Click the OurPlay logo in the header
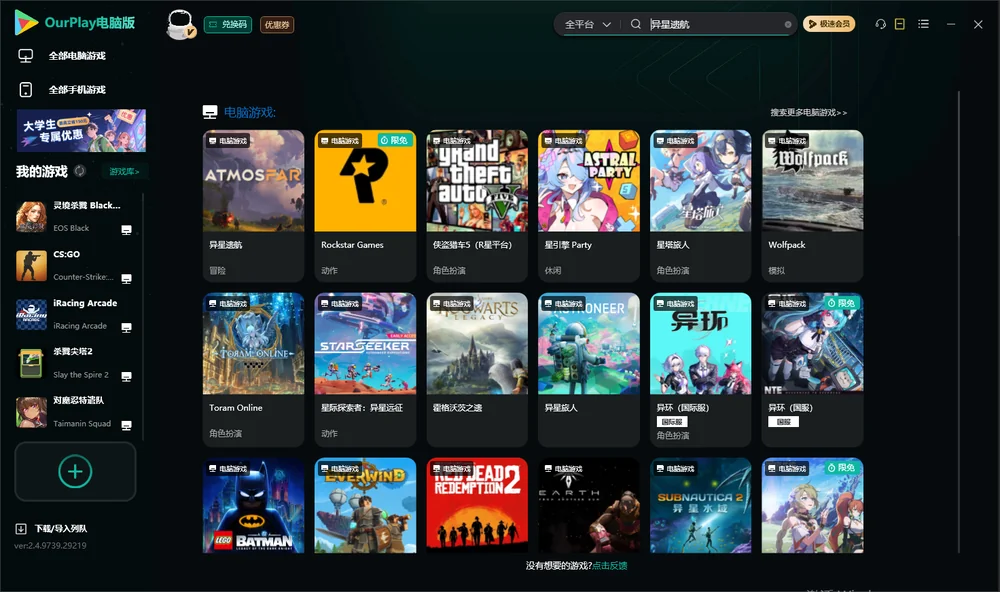1000x592 pixels. (75, 23)
